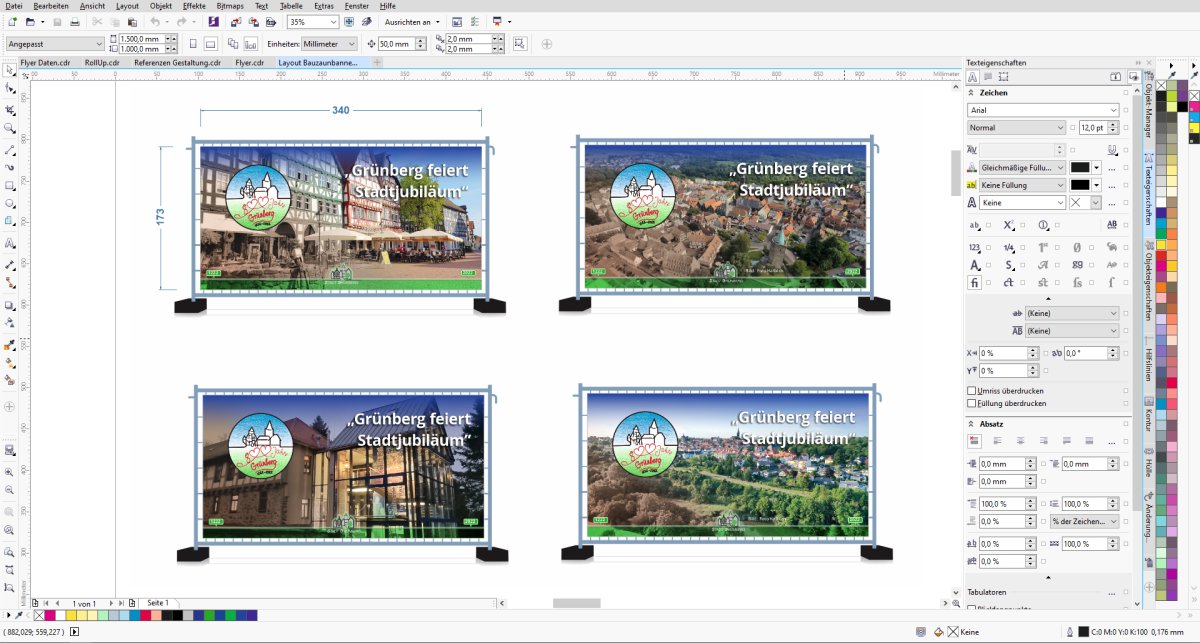Click the 'Seite 1' page tab
The image size is (1200, 643).
158,604
